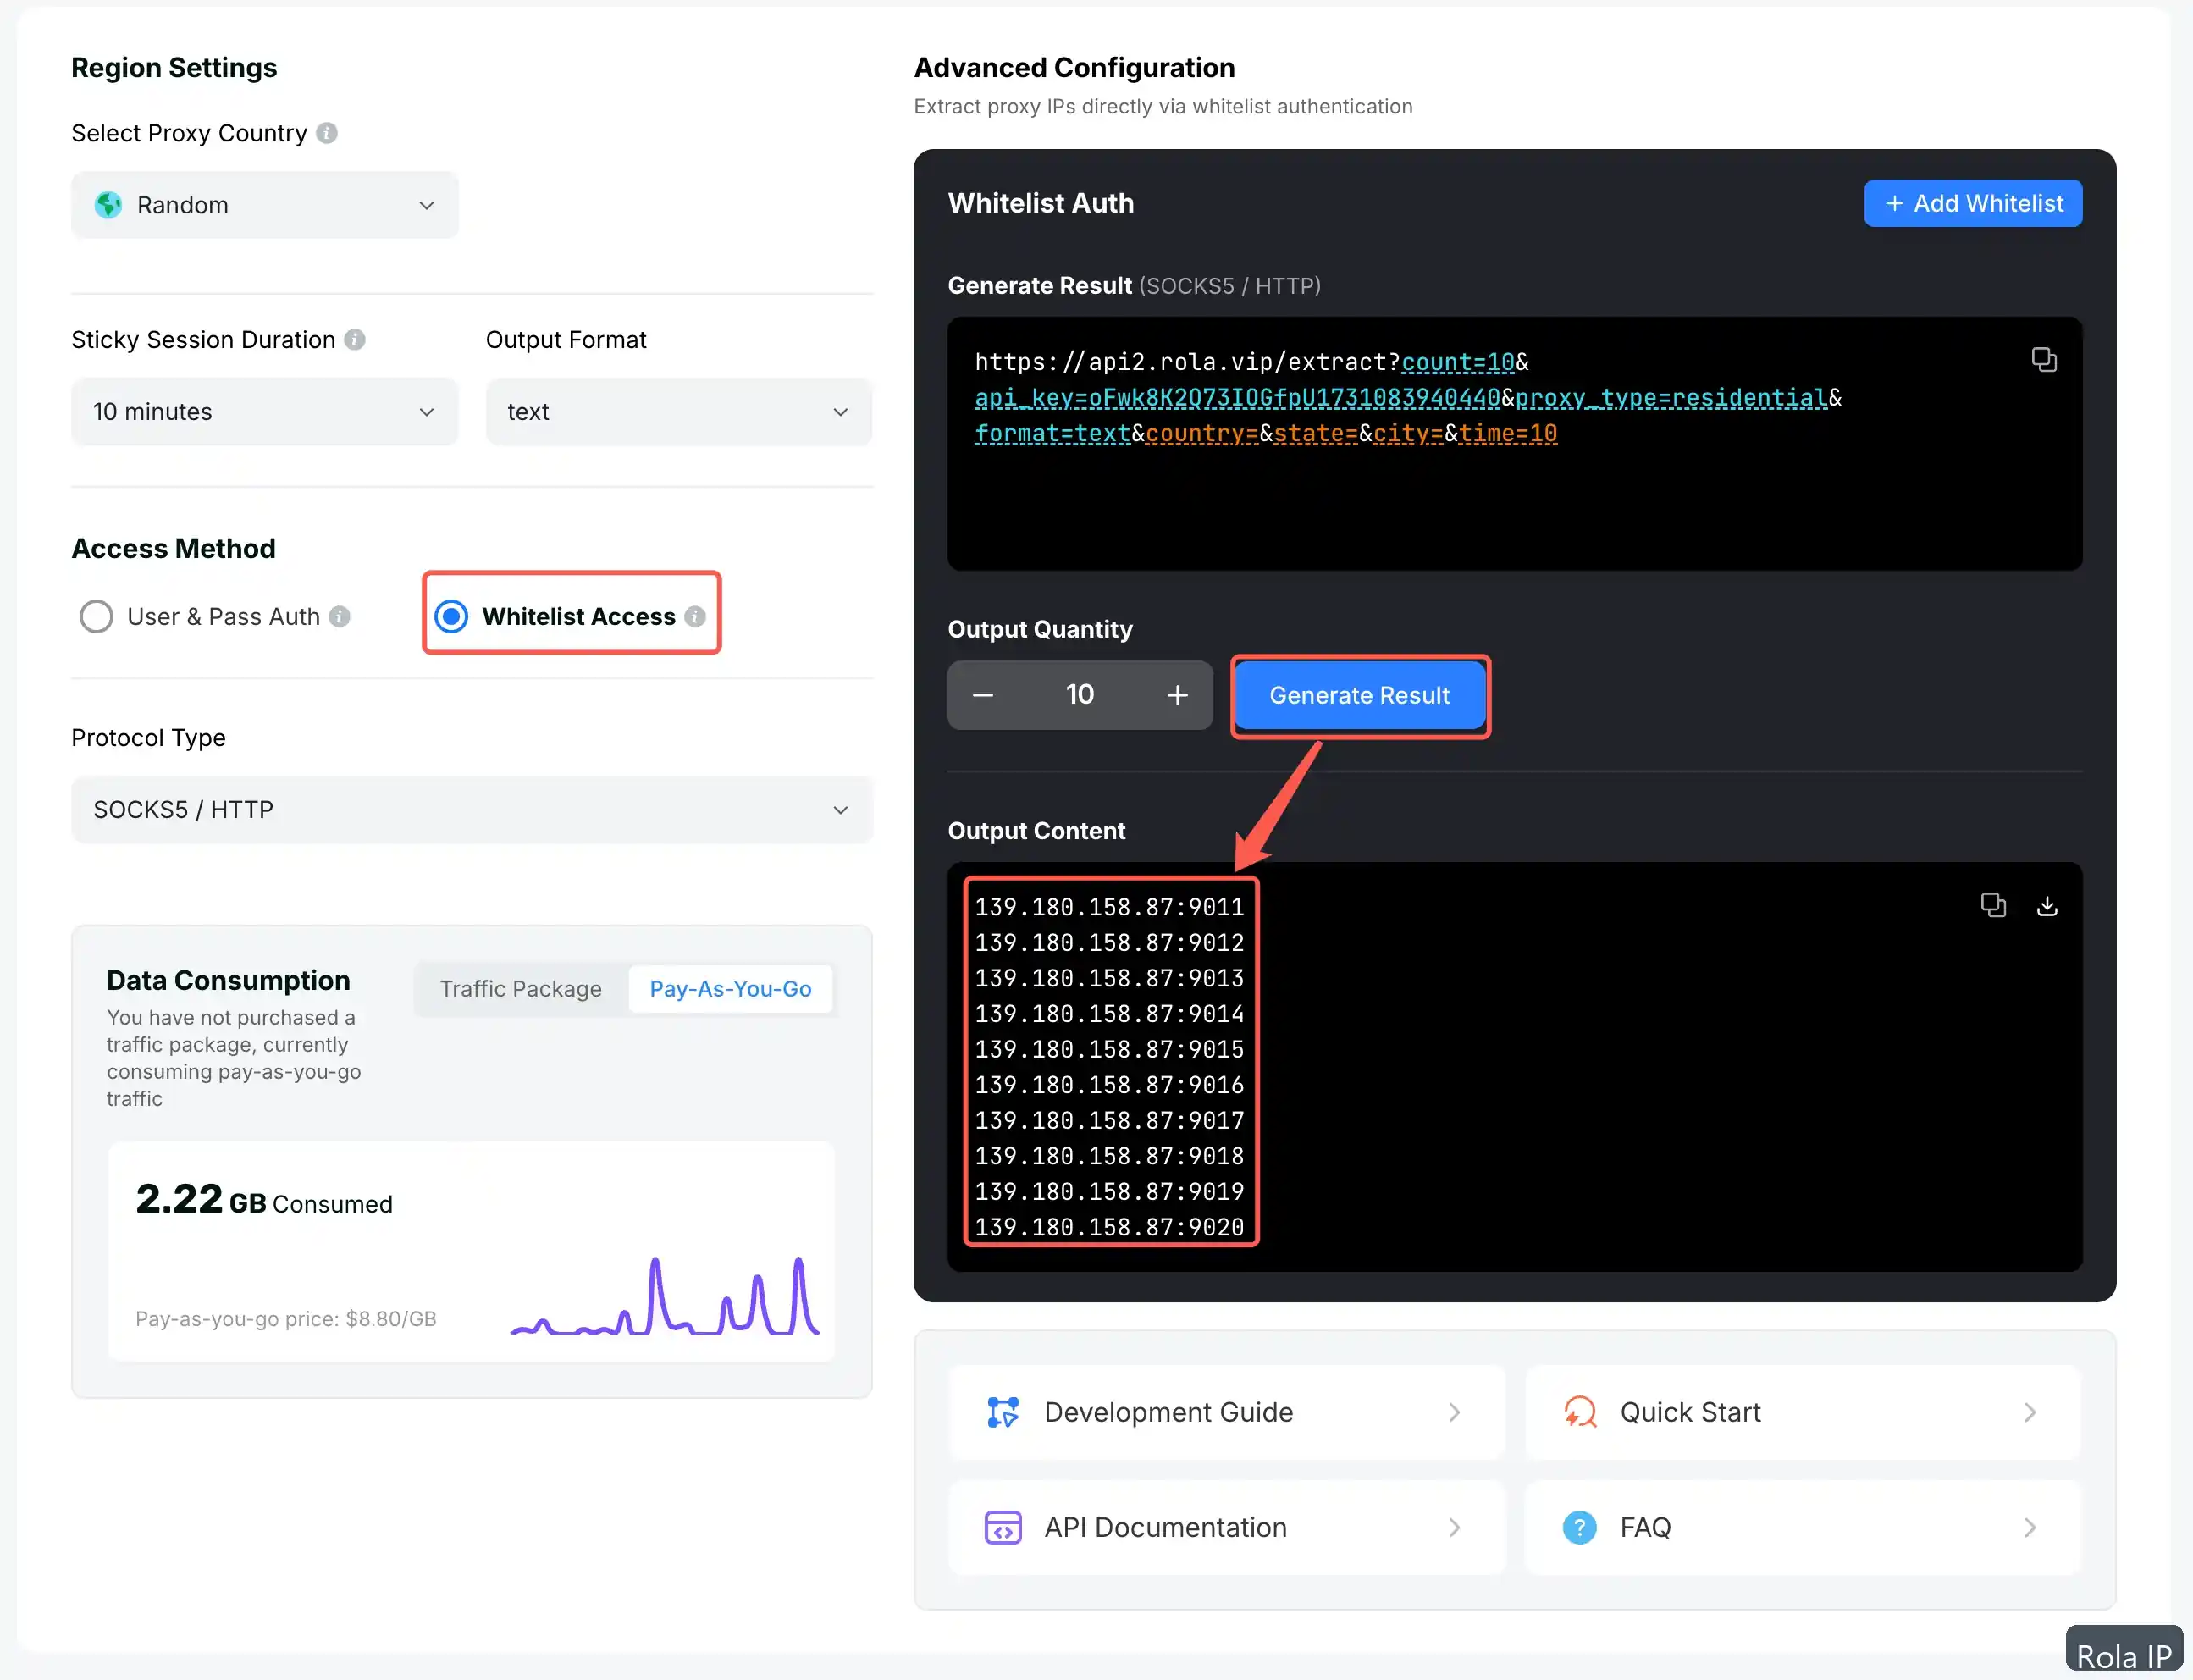This screenshot has height=1680, width=2193.
Task: Show info for Sticky Session Duration
Action: pos(355,340)
